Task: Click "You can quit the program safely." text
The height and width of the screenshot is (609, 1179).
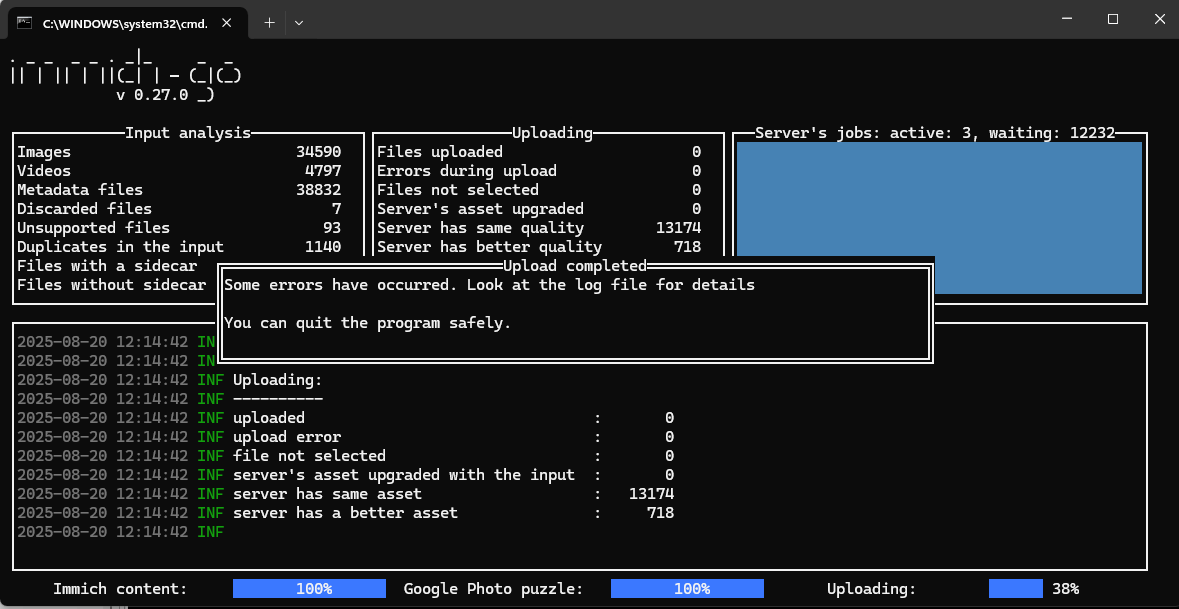Action: pos(368,323)
